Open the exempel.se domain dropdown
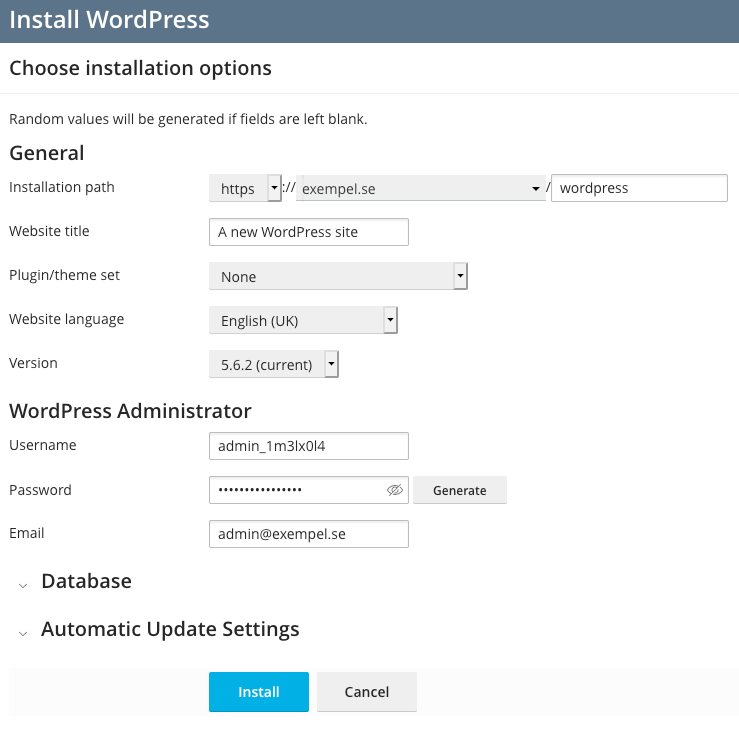This screenshot has height=735, width=739. (421, 188)
